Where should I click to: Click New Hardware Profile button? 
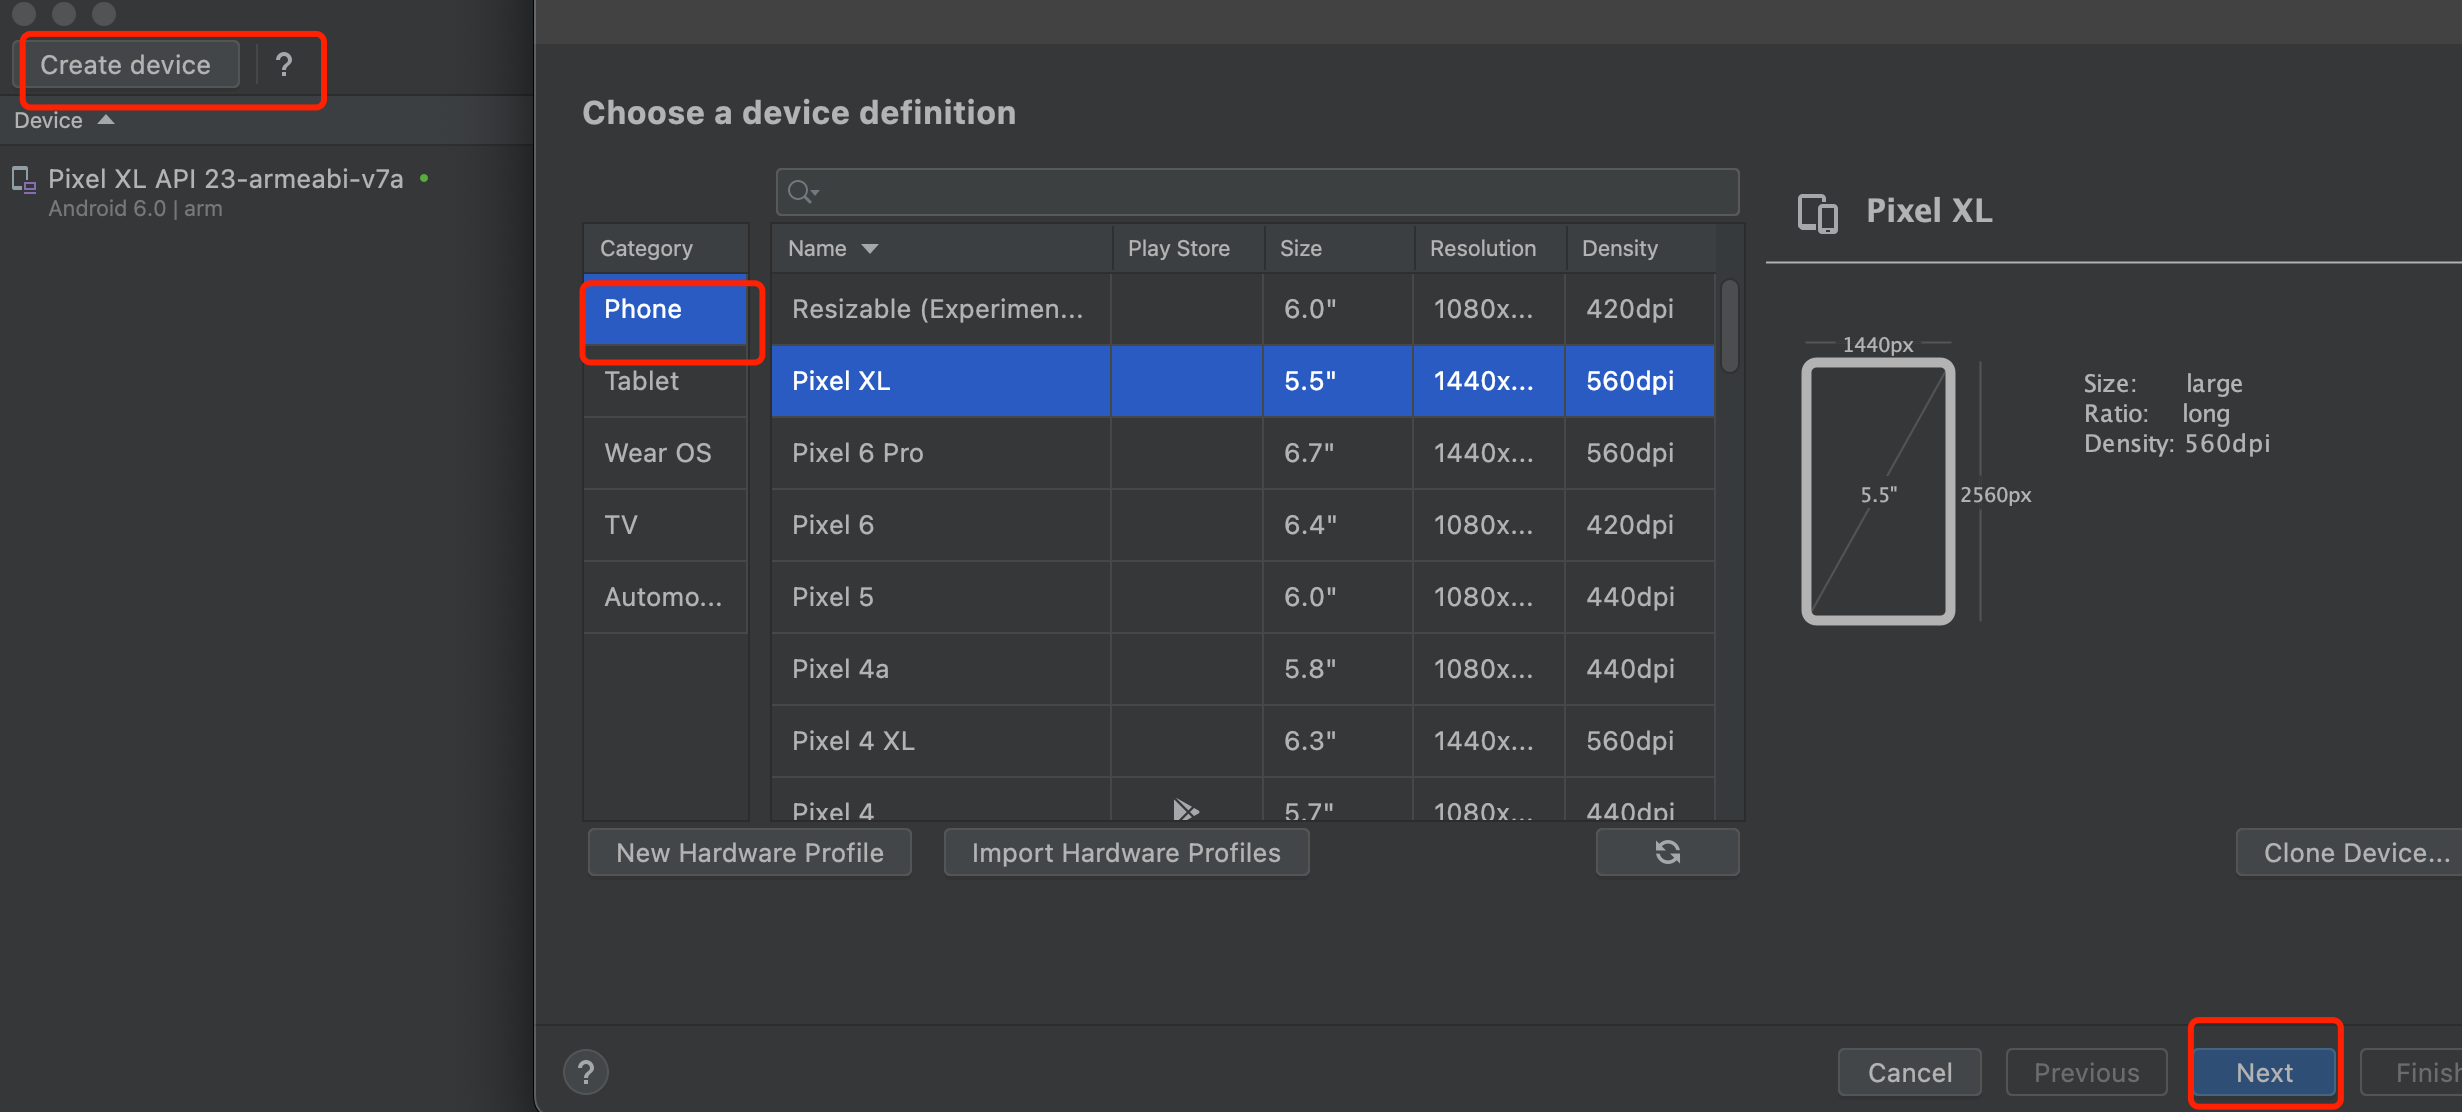coord(747,851)
